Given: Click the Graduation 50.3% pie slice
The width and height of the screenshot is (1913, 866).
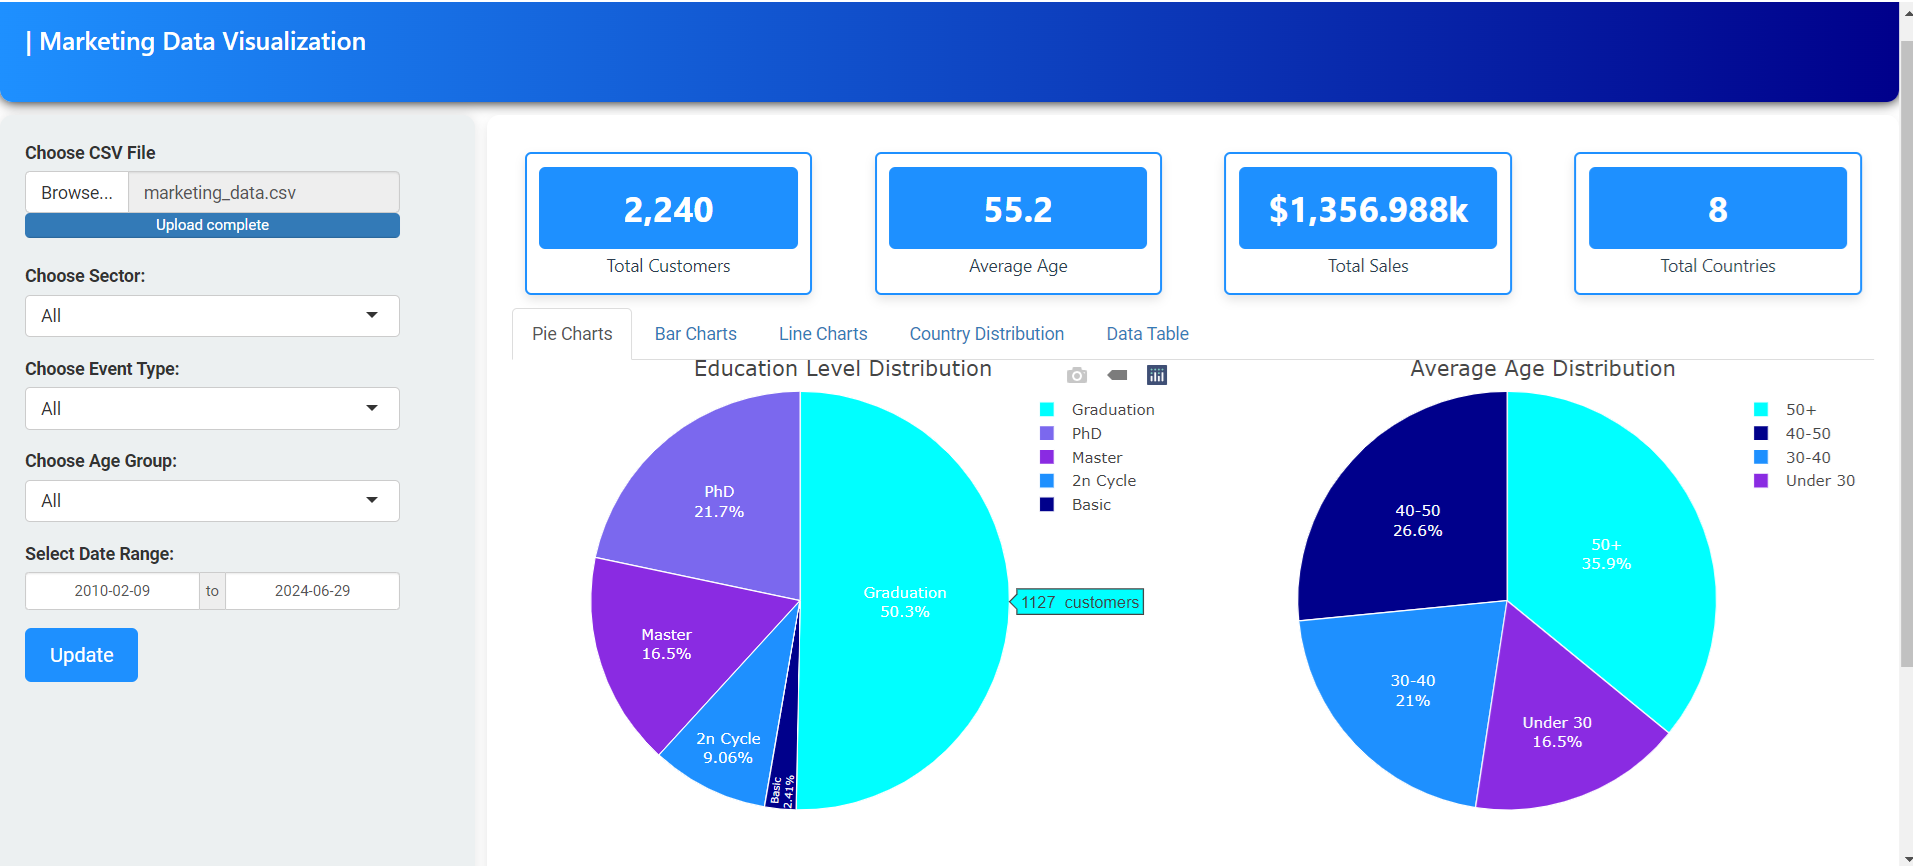Looking at the screenshot, I should click(905, 602).
